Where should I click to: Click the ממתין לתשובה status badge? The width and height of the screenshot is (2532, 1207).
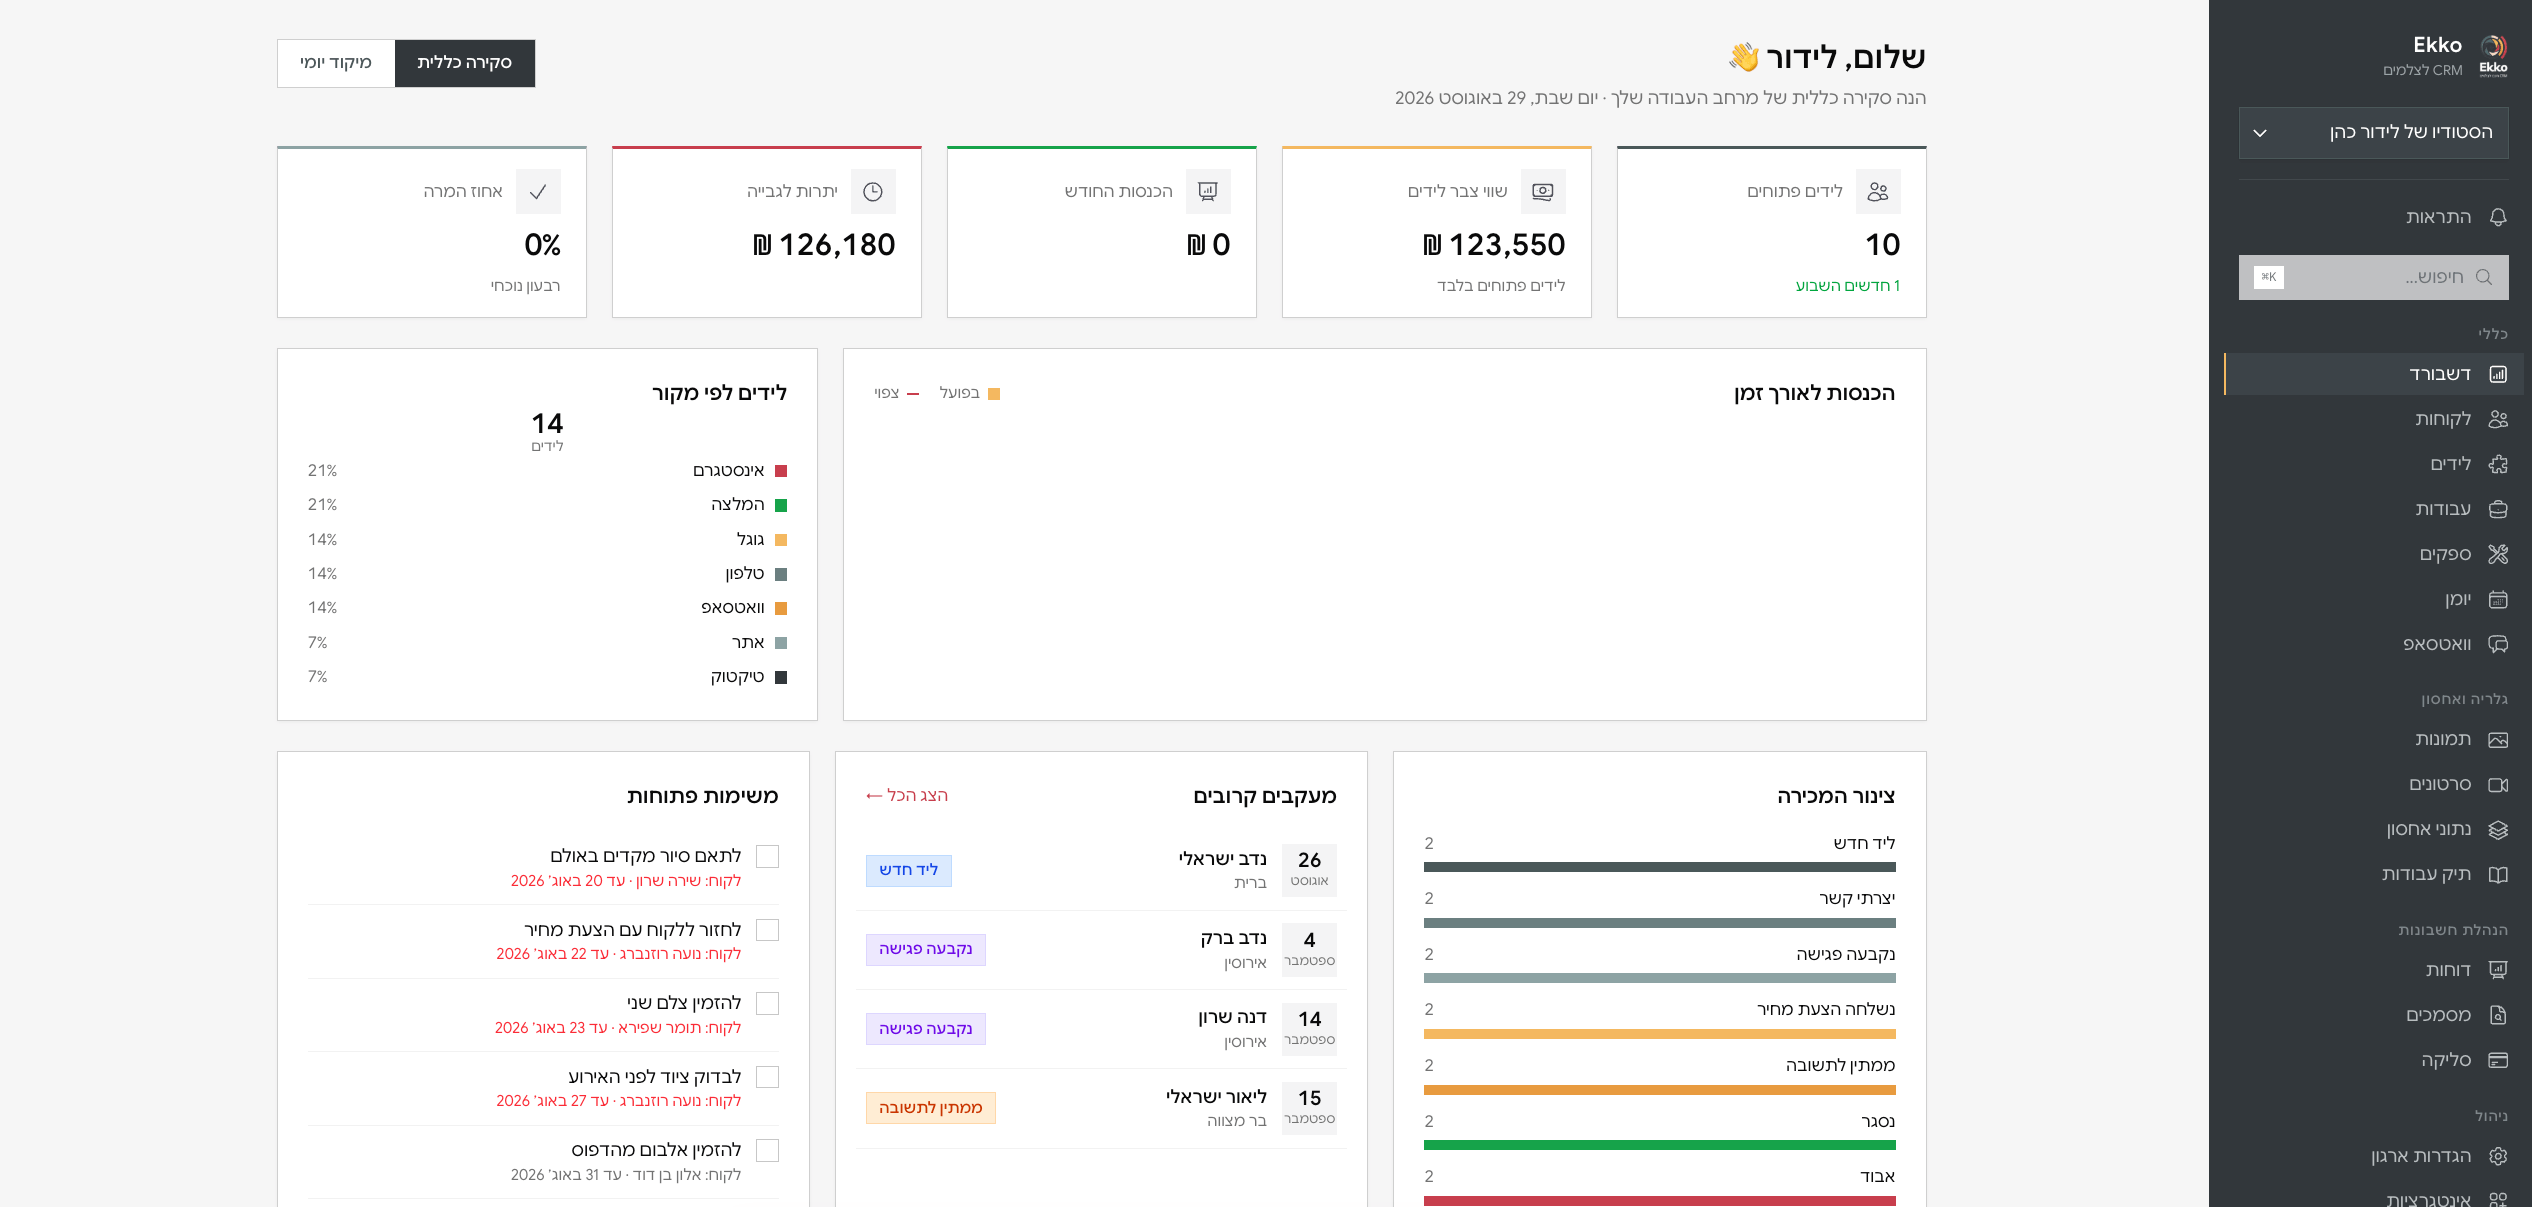pos(930,1108)
